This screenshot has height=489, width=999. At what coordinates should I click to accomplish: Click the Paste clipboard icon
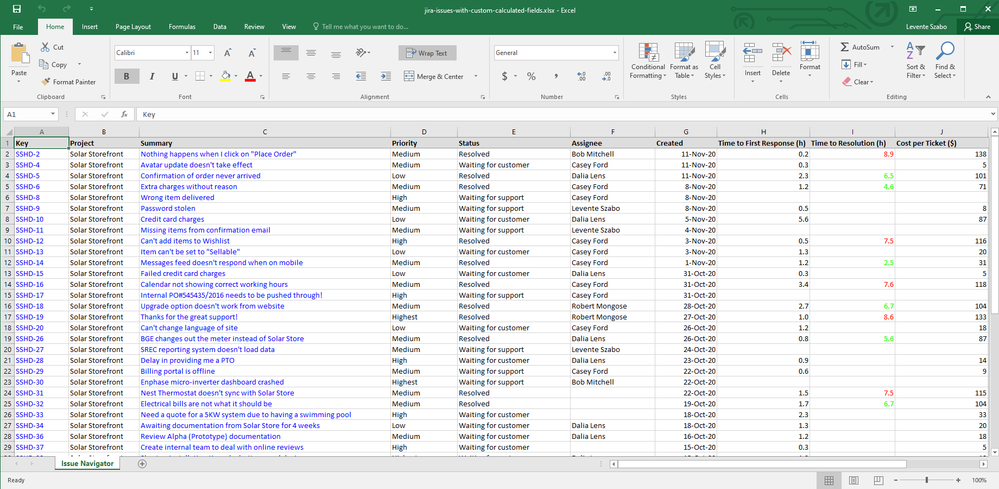19,53
